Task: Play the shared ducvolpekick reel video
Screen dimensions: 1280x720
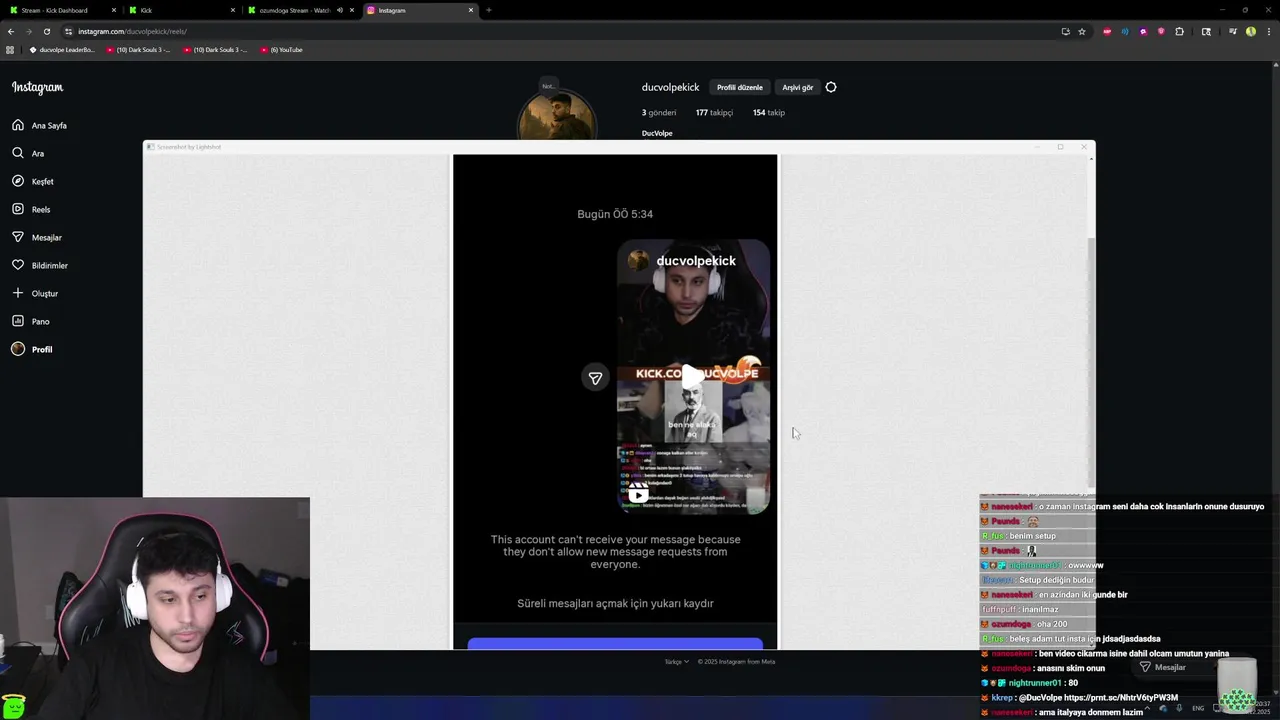Action: [692, 376]
